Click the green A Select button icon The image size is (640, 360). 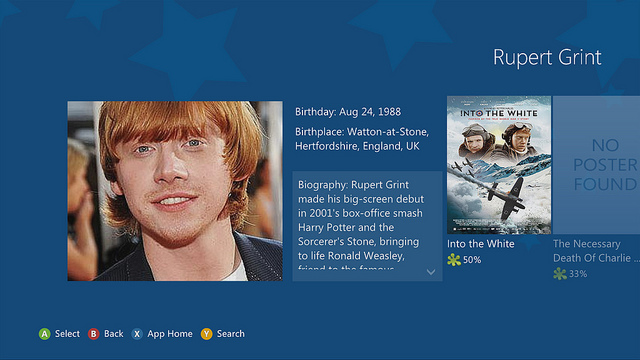[x=44, y=334]
